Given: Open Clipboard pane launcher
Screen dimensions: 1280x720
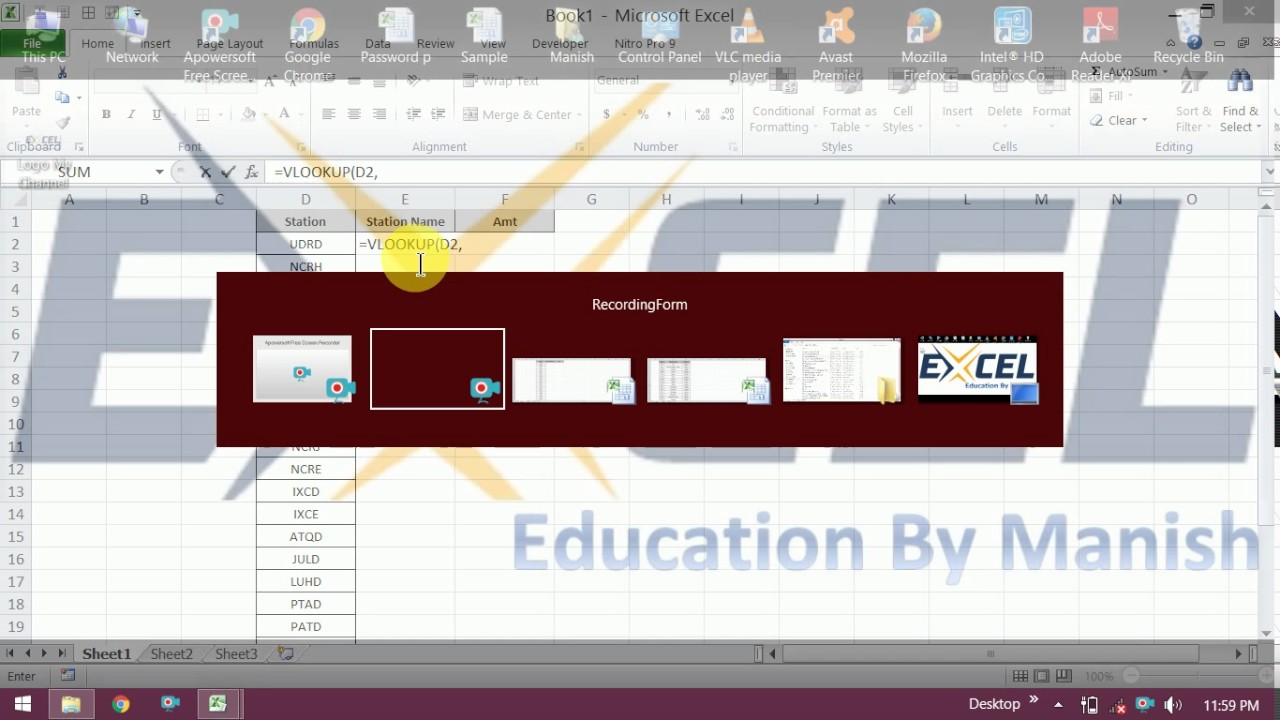Looking at the screenshot, I should tap(77, 147).
